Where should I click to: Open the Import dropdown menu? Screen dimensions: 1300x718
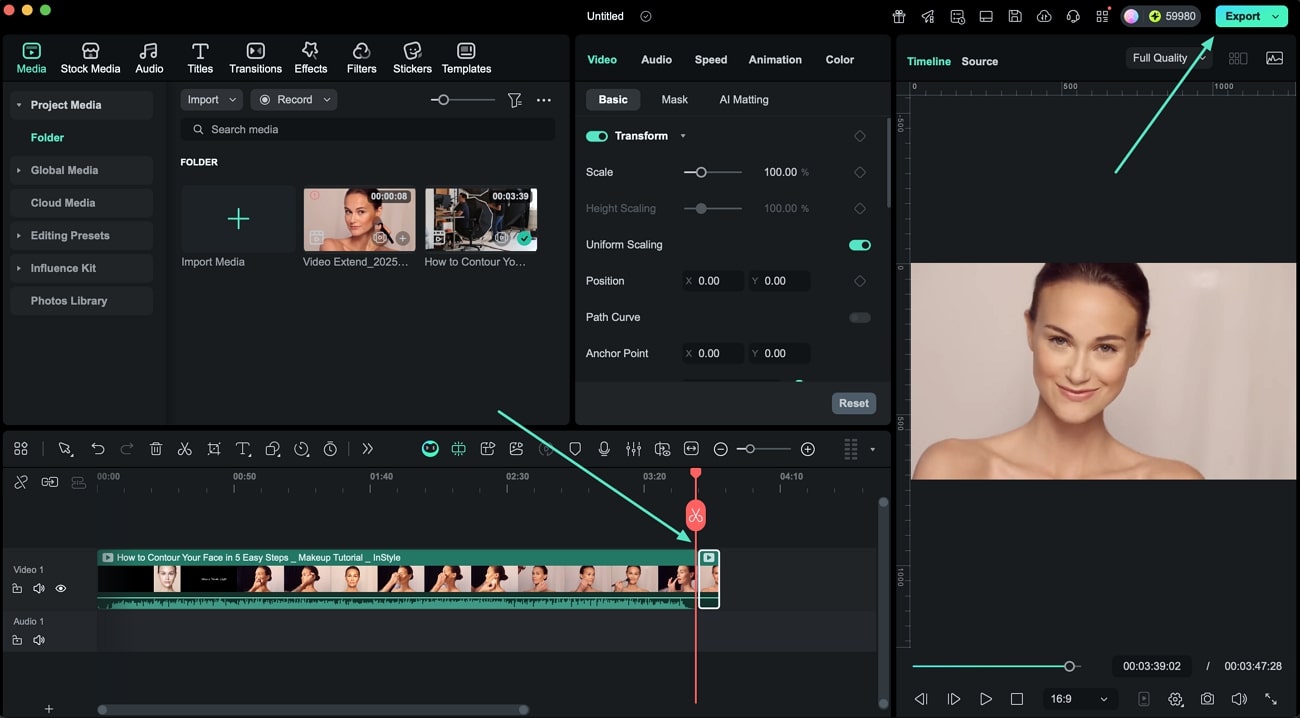pos(211,100)
